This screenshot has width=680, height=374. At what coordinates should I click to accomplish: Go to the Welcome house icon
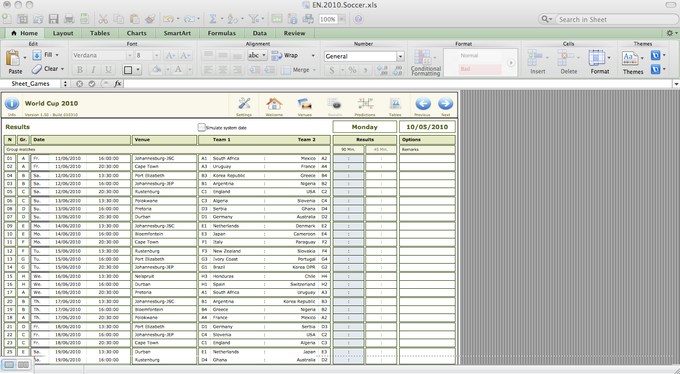274,104
